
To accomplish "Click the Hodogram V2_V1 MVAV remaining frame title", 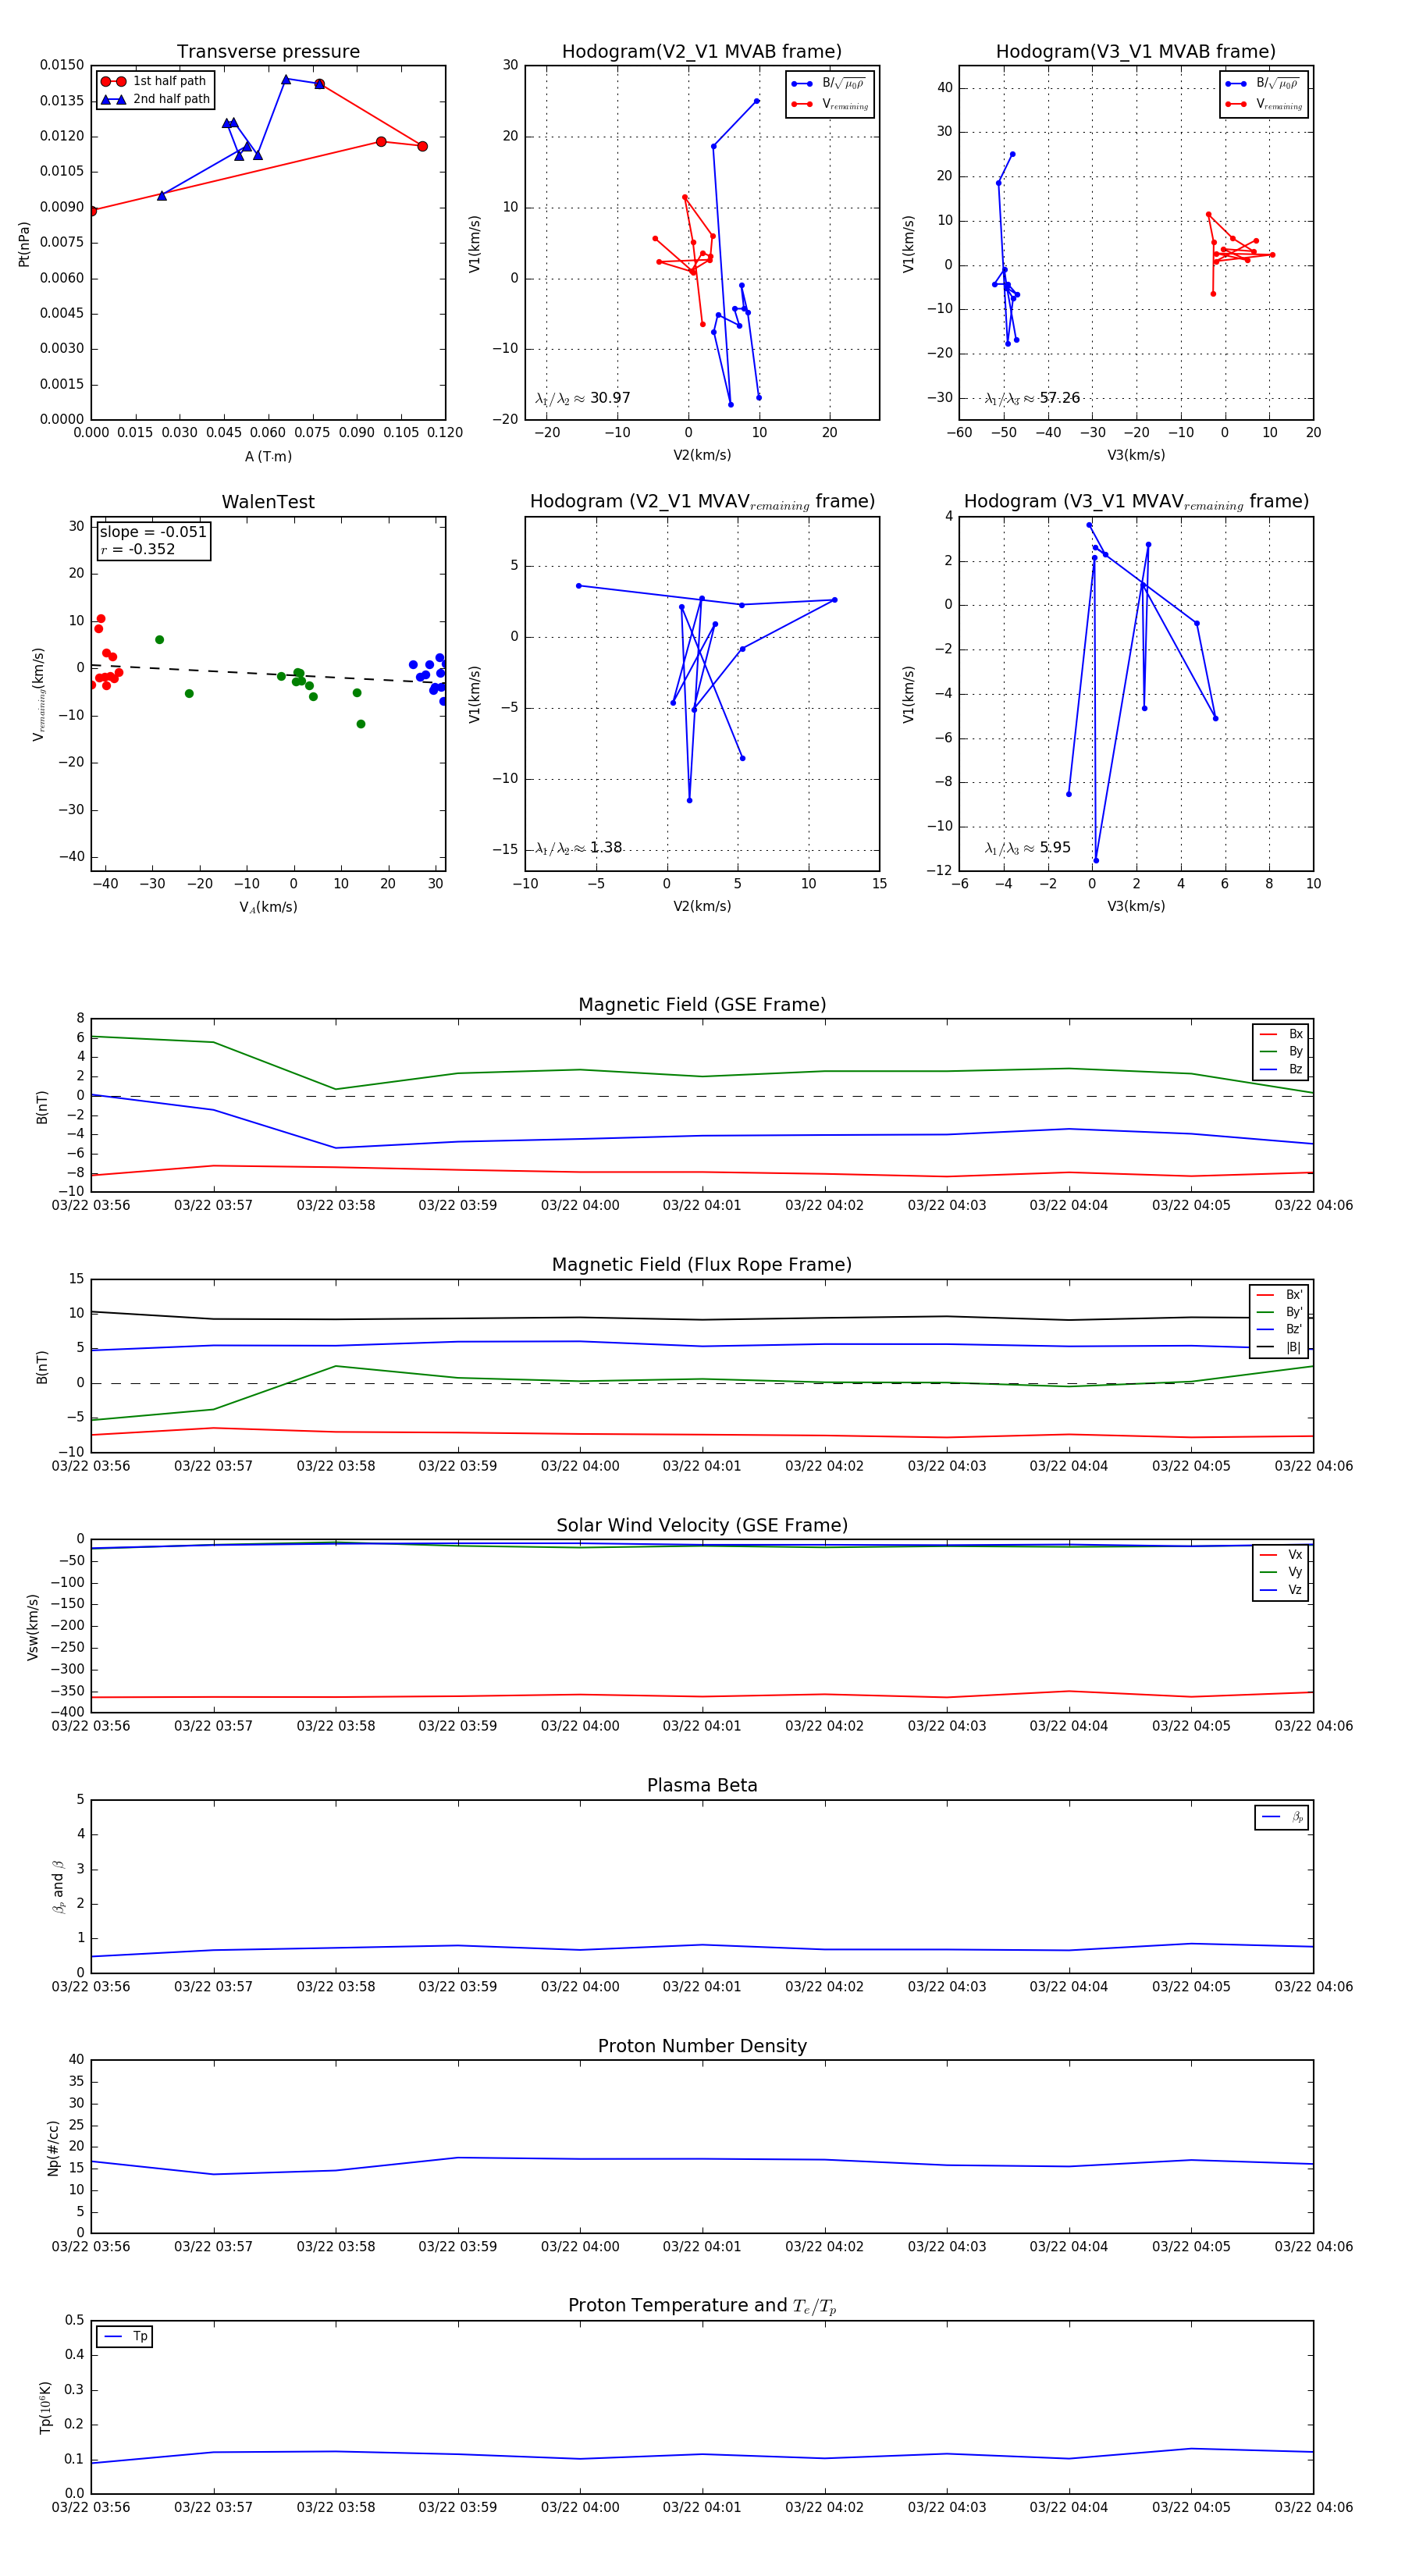I will coord(702,502).
